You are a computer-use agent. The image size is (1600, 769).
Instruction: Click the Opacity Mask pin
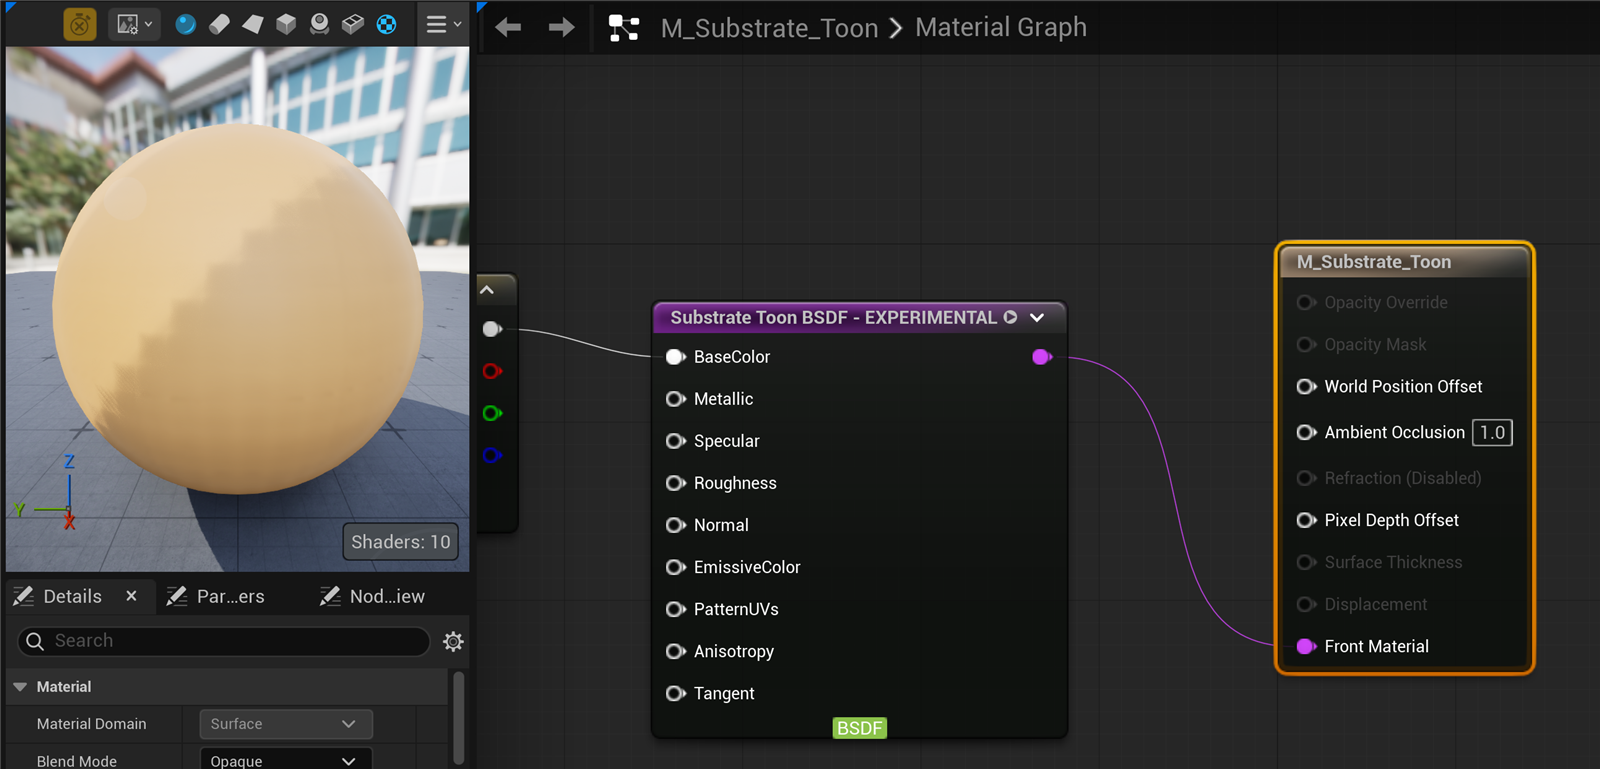click(1306, 344)
